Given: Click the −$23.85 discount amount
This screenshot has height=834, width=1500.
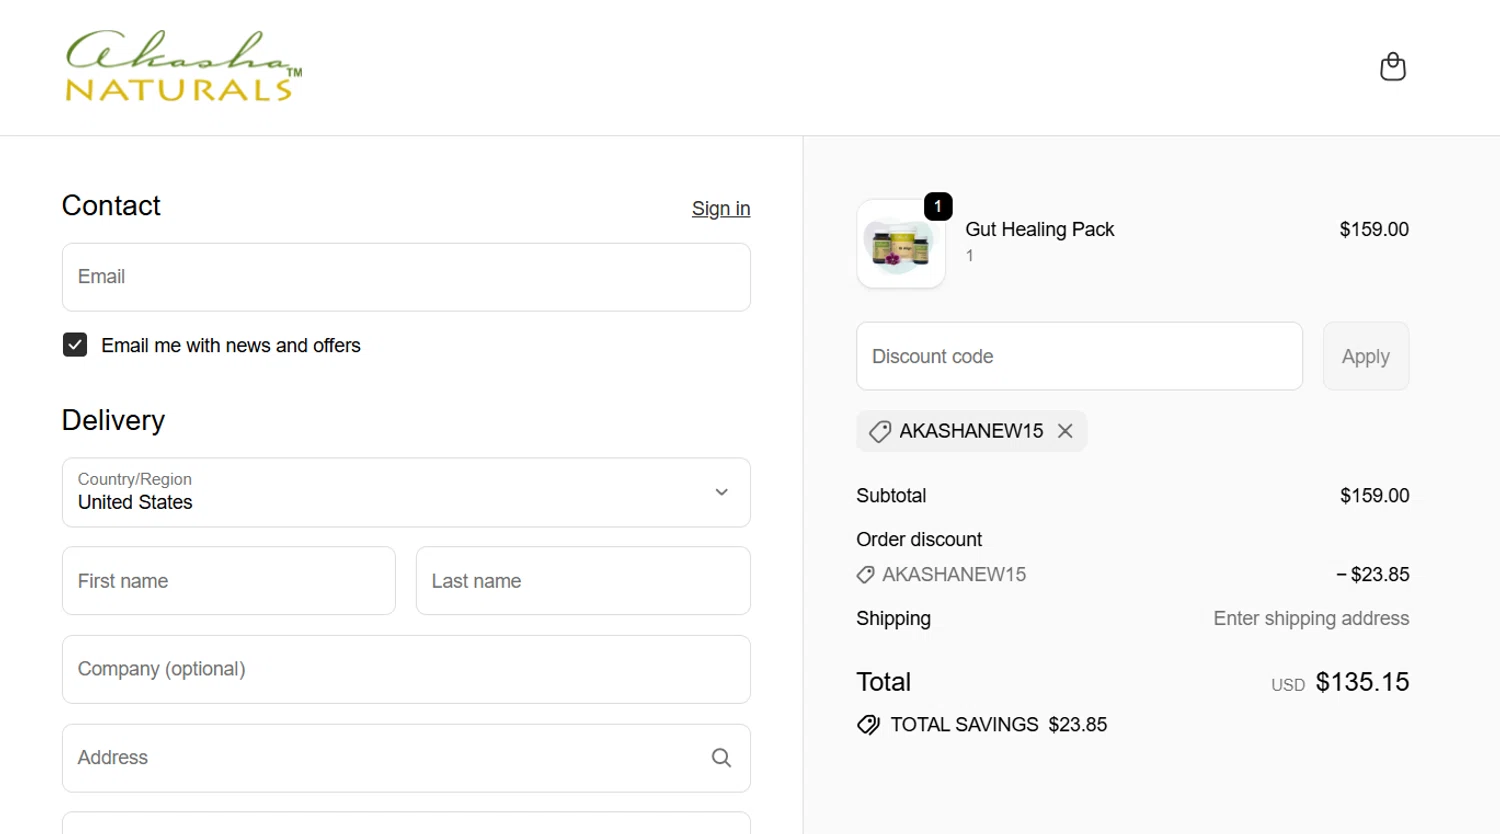Looking at the screenshot, I should 1372,575.
